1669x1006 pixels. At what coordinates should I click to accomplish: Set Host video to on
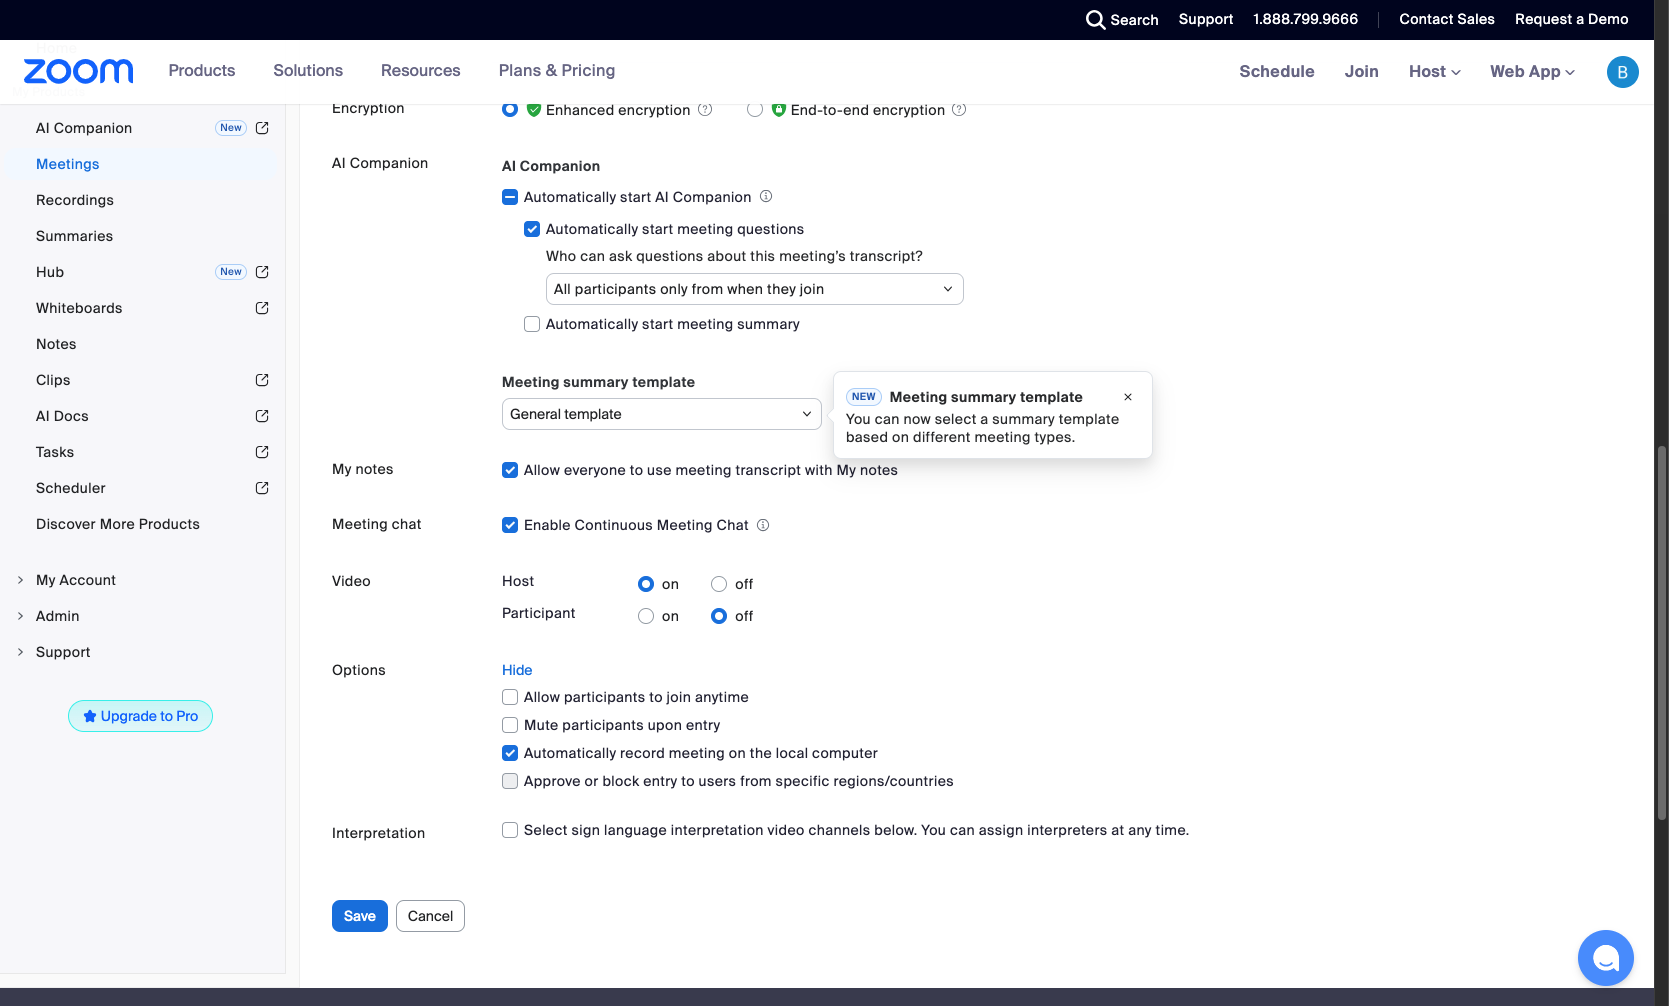click(x=646, y=584)
